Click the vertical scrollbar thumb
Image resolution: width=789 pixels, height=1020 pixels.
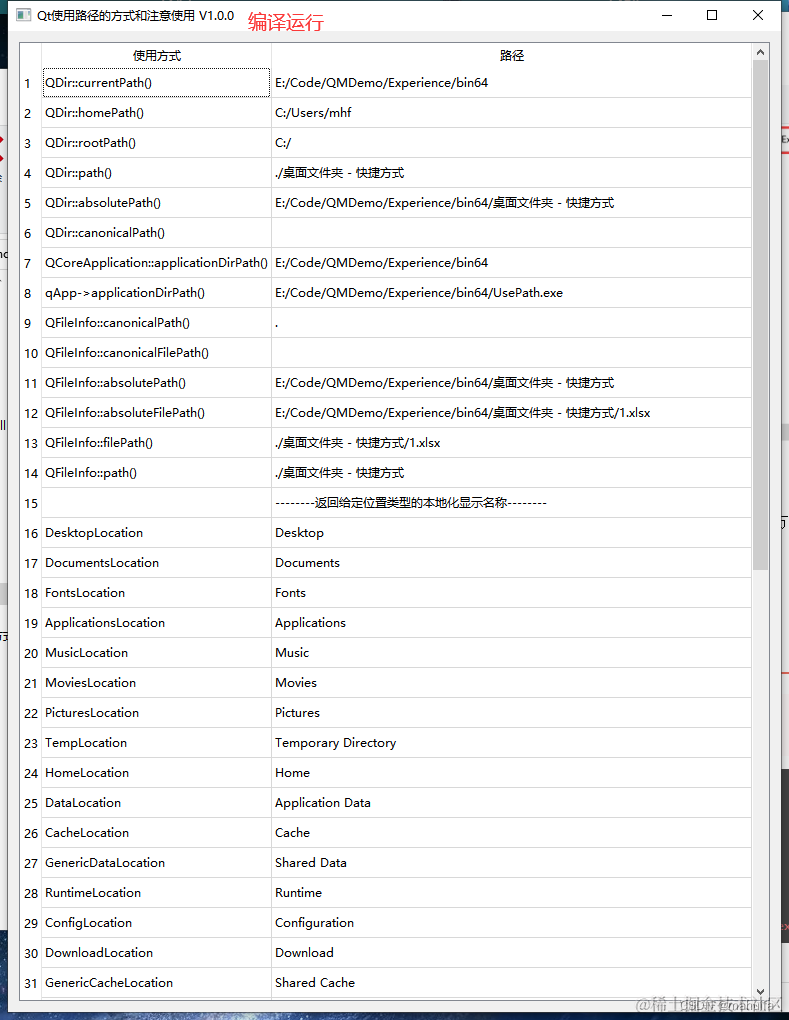(x=760, y=315)
